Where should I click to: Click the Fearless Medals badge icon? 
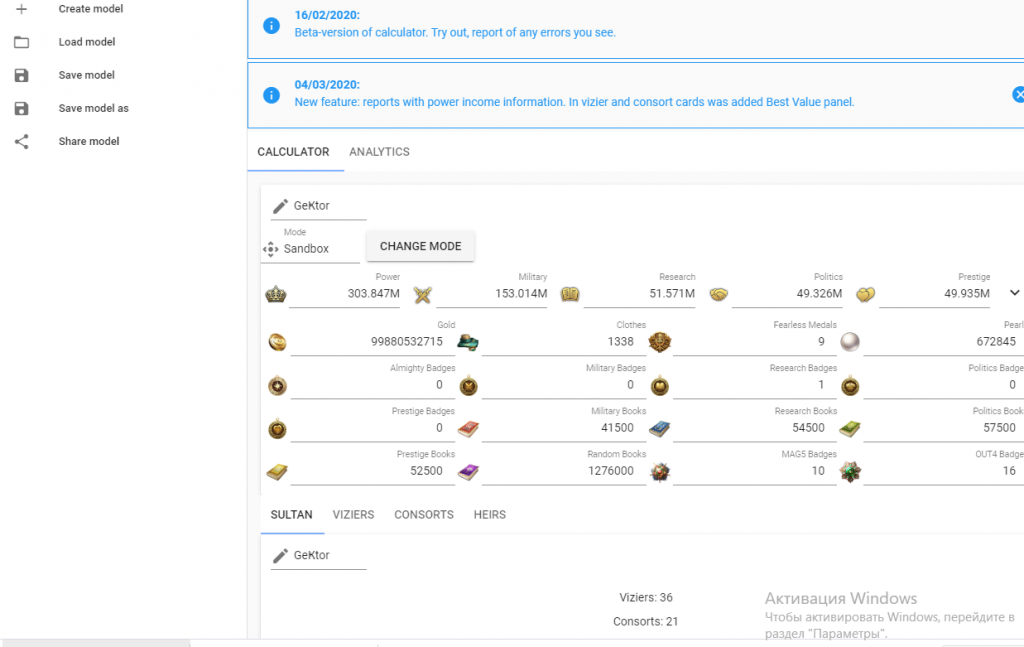pyautogui.click(x=659, y=342)
